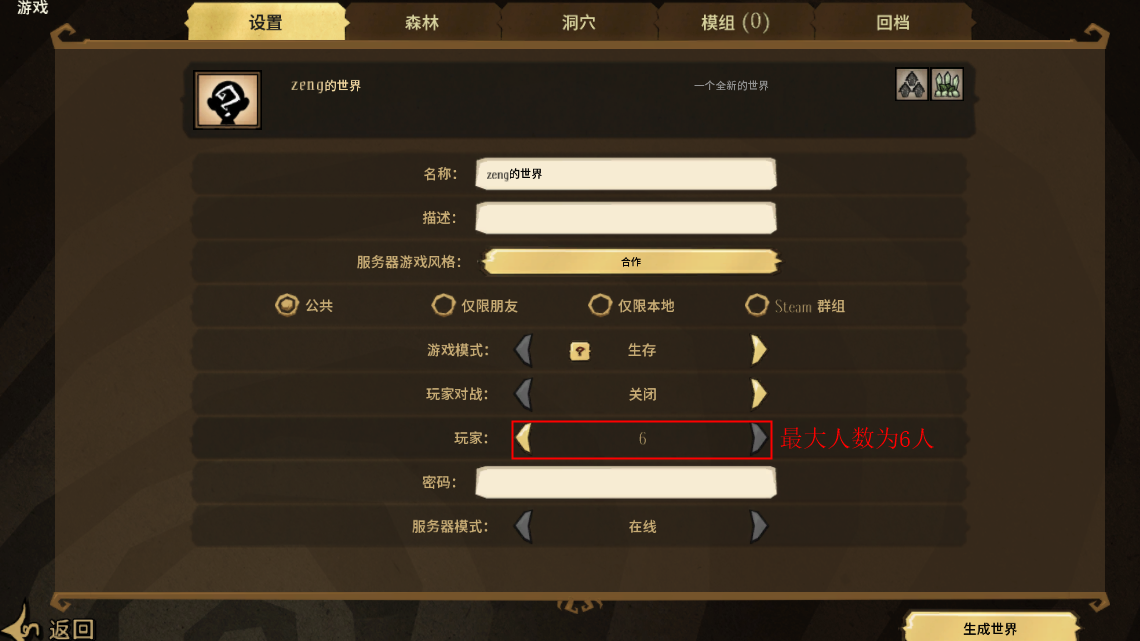The image size is (1140, 641).
Task: Click the 密码 password input field
Action: coord(626,483)
